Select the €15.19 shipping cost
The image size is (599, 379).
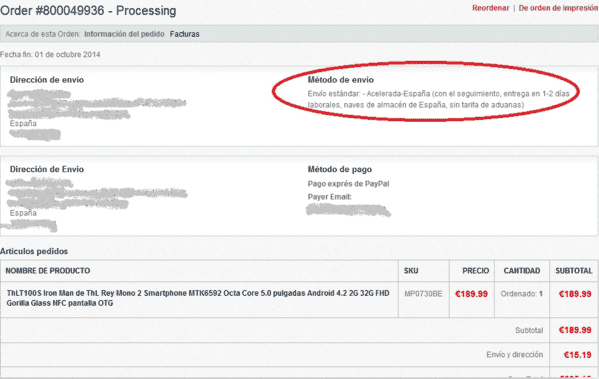(578, 355)
